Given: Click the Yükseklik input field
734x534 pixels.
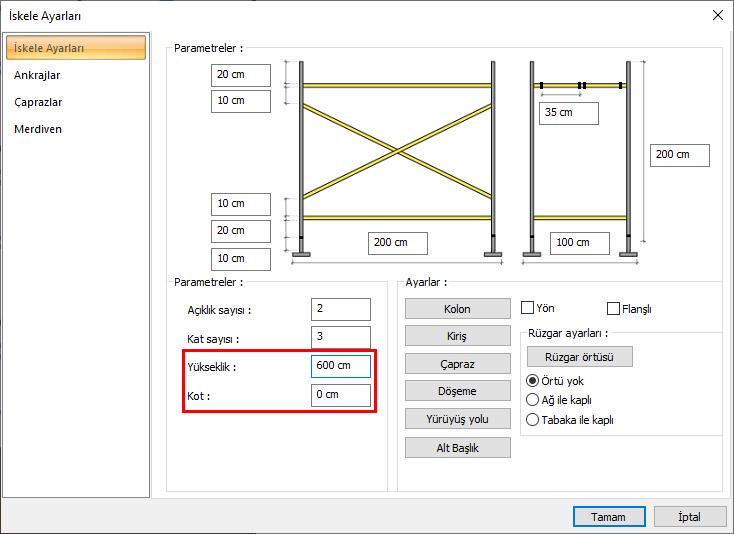Looking at the screenshot, I should coord(340,366).
